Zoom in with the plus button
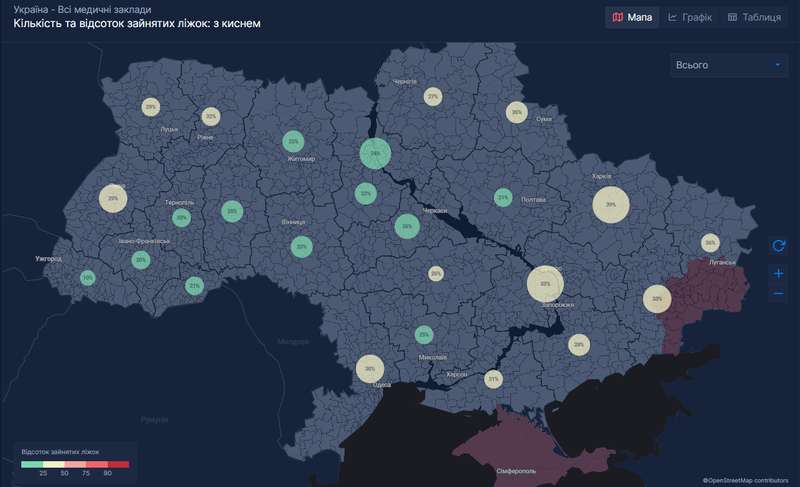 click(x=779, y=273)
